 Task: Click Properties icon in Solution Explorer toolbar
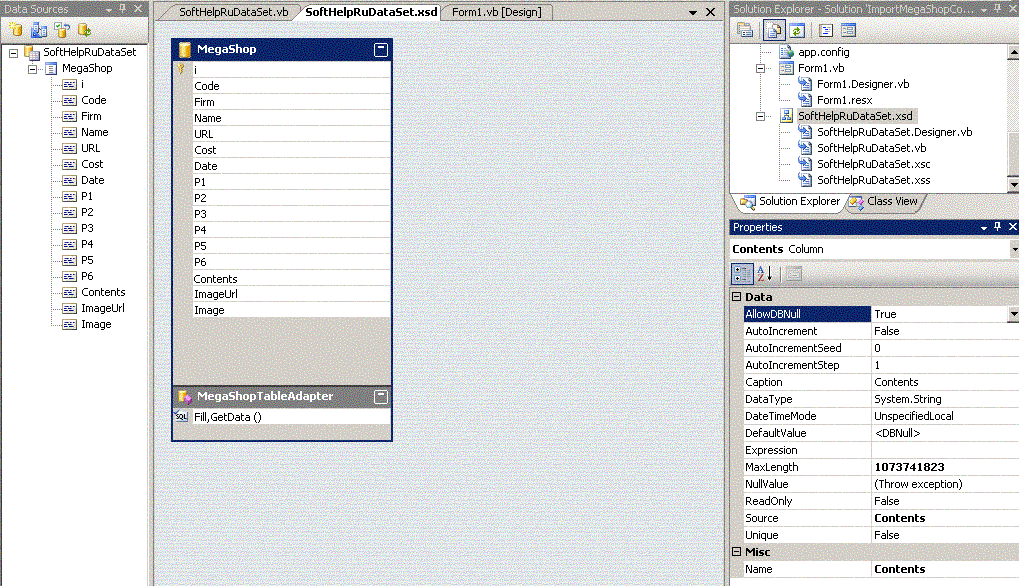pyautogui.click(x=745, y=30)
